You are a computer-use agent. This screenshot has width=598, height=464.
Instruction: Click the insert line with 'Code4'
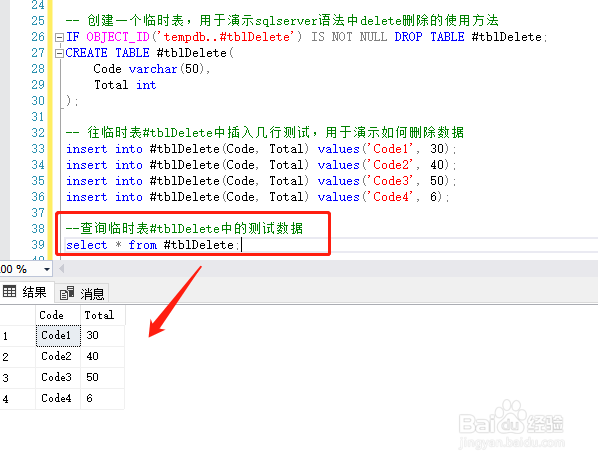click(258, 197)
